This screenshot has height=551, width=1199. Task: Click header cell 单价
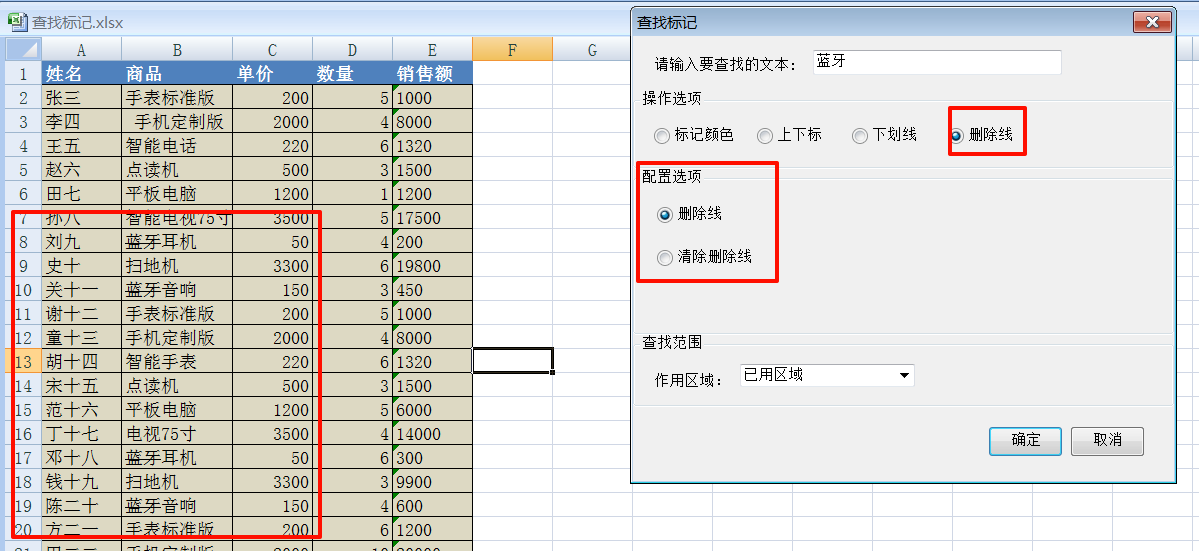(x=272, y=73)
